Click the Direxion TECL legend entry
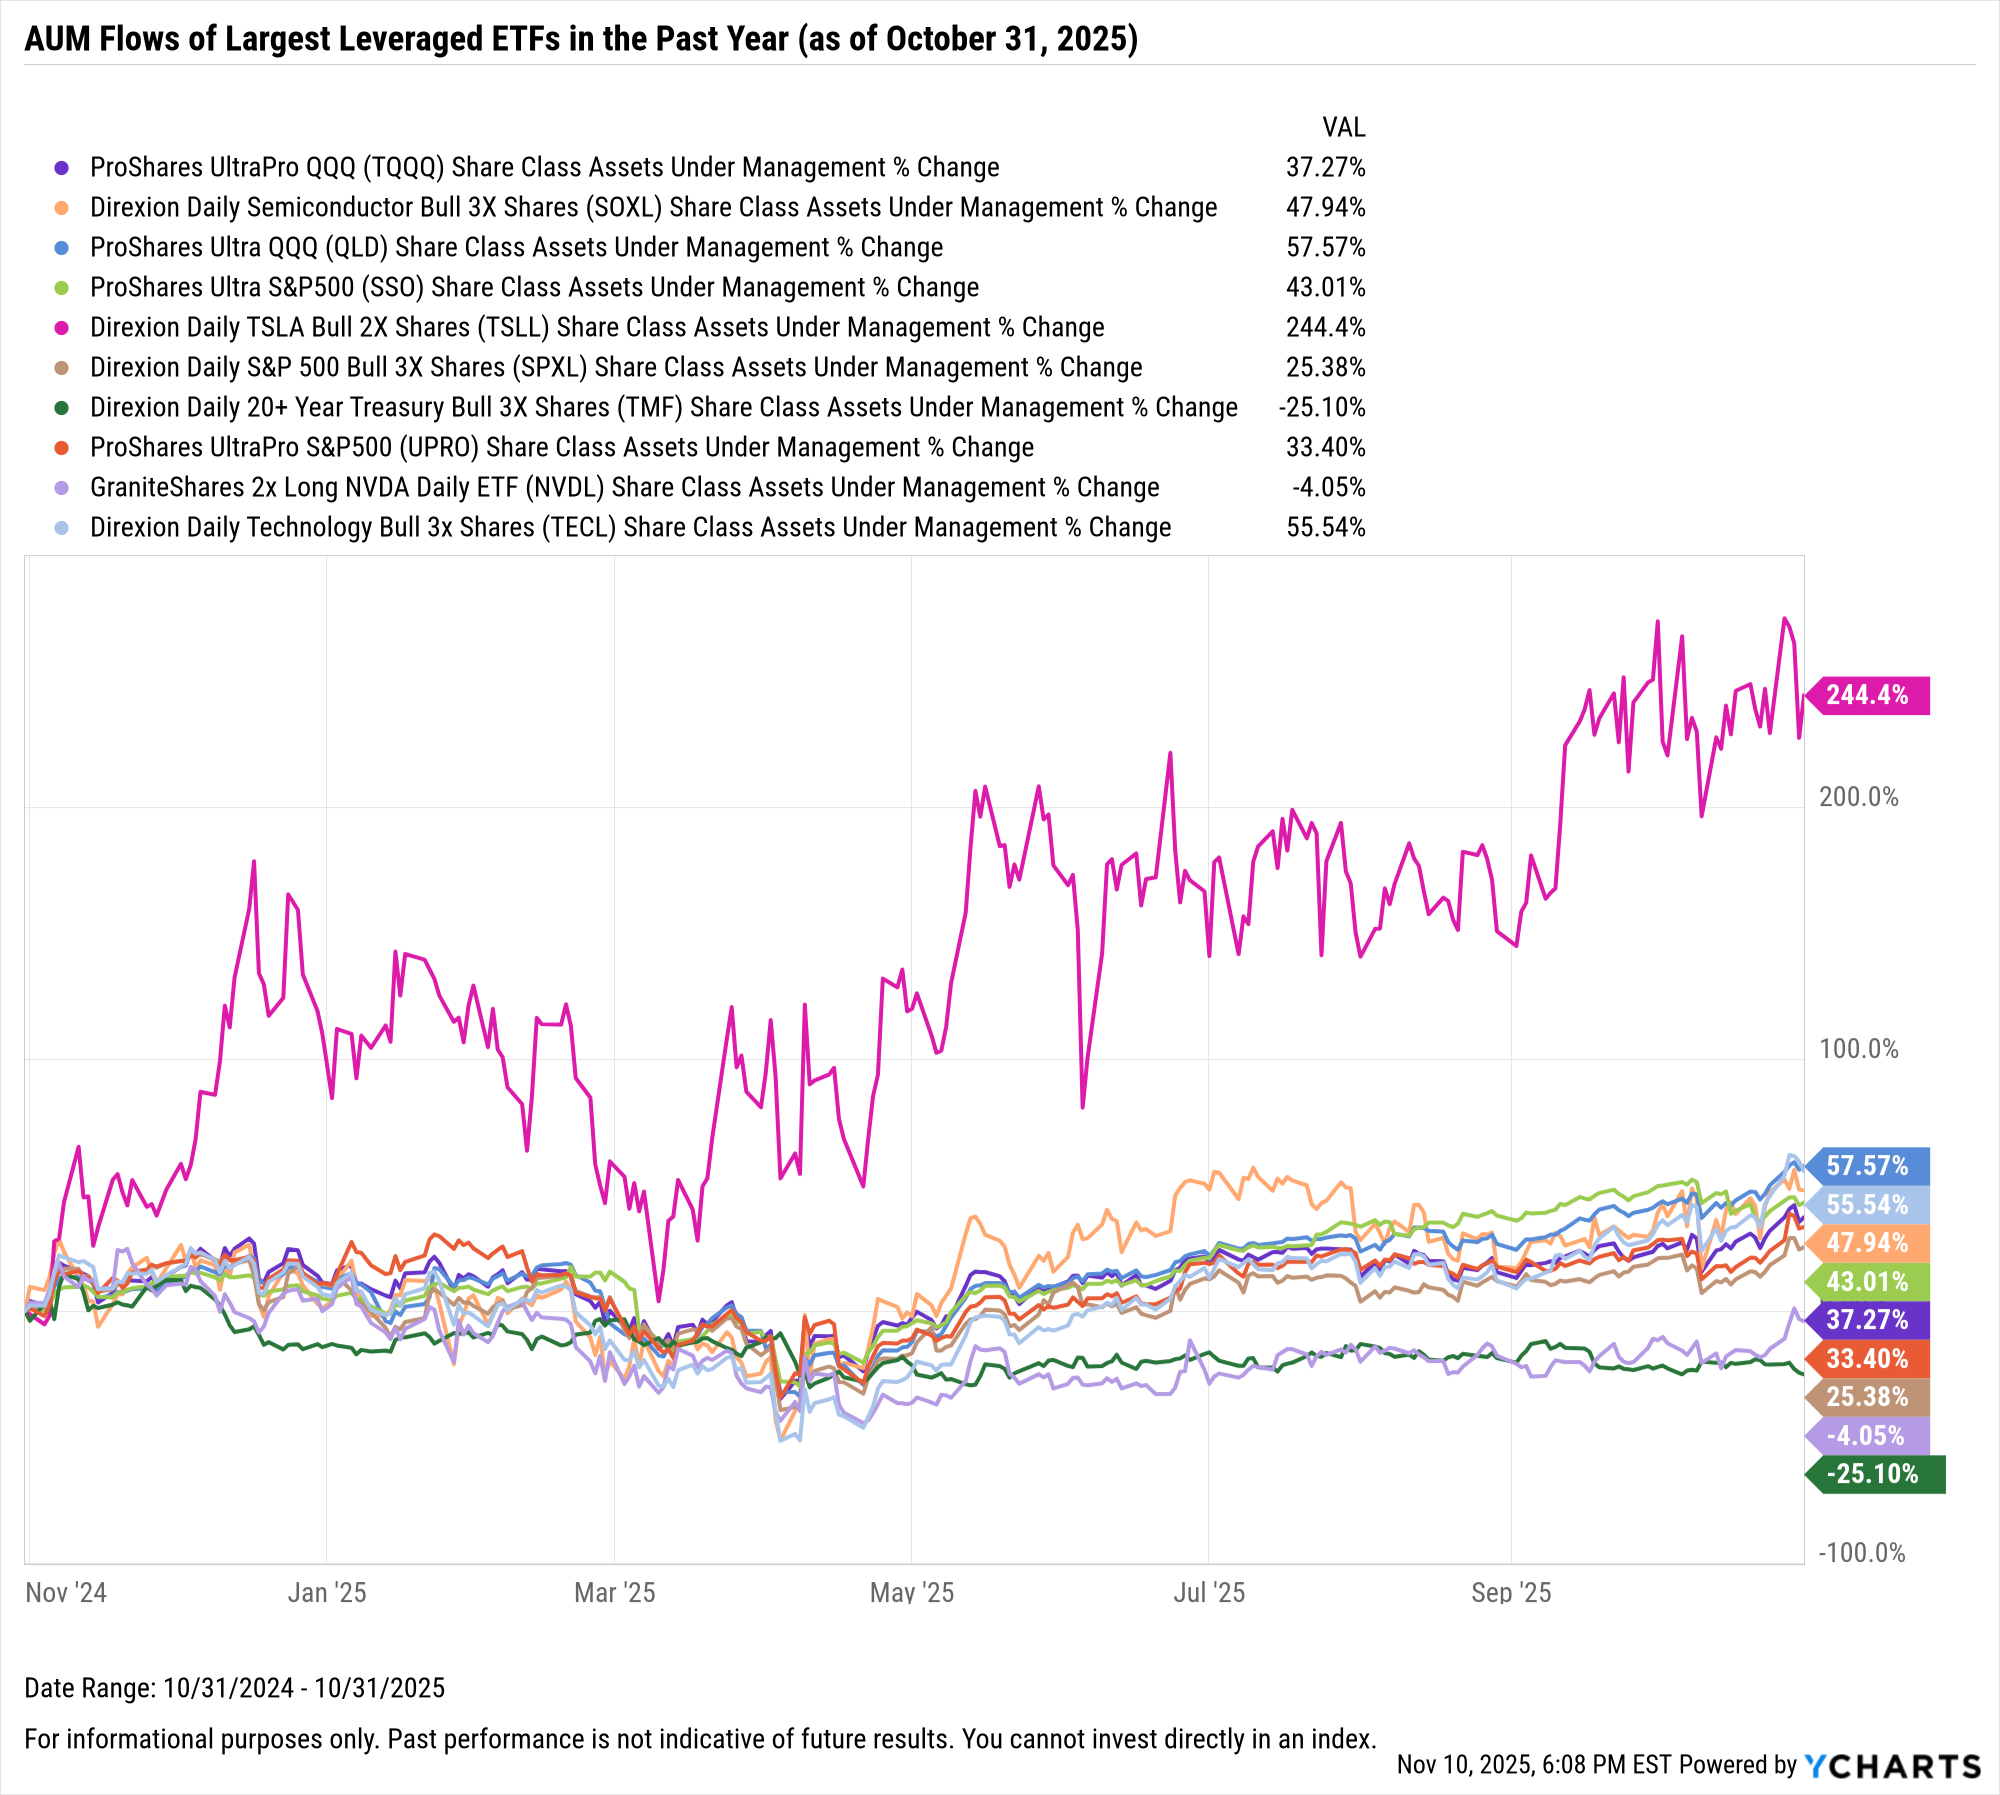This screenshot has width=2000, height=1795. (x=630, y=528)
